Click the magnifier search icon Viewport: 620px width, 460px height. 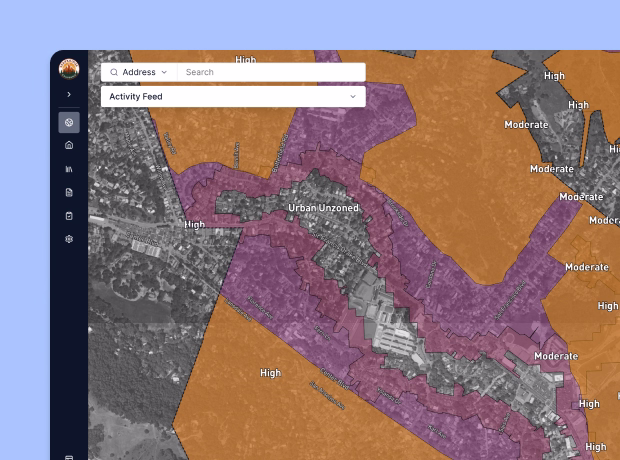[x=114, y=72]
